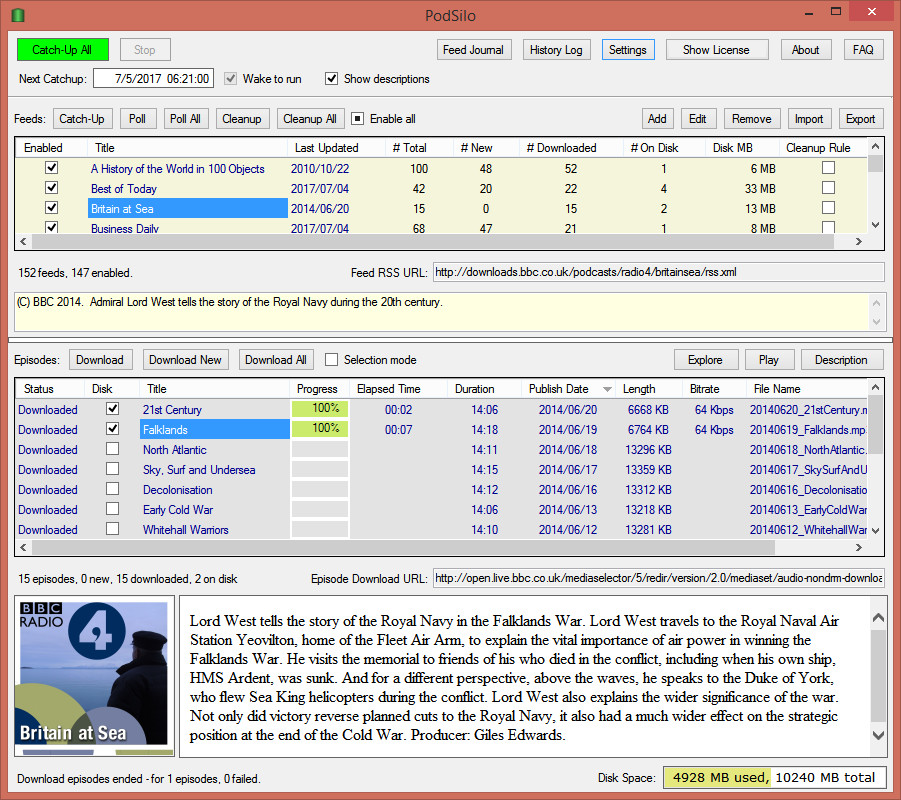The height and width of the screenshot is (800, 901).
Task: Click the episodes list down scroll arrow
Action: coord(875,530)
